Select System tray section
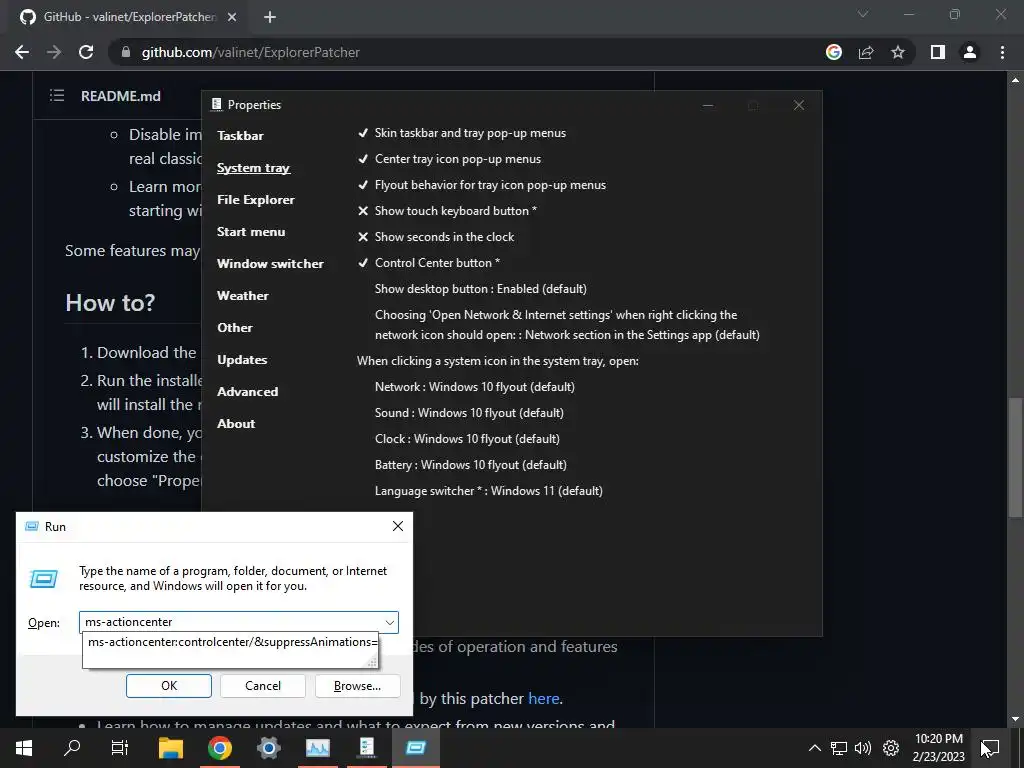This screenshot has width=1024, height=768. (x=253, y=168)
